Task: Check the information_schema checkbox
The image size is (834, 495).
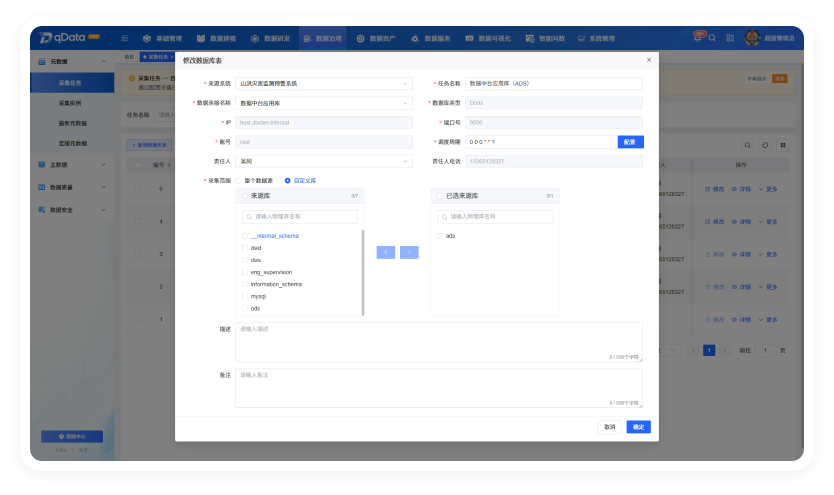Action: [x=245, y=284]
